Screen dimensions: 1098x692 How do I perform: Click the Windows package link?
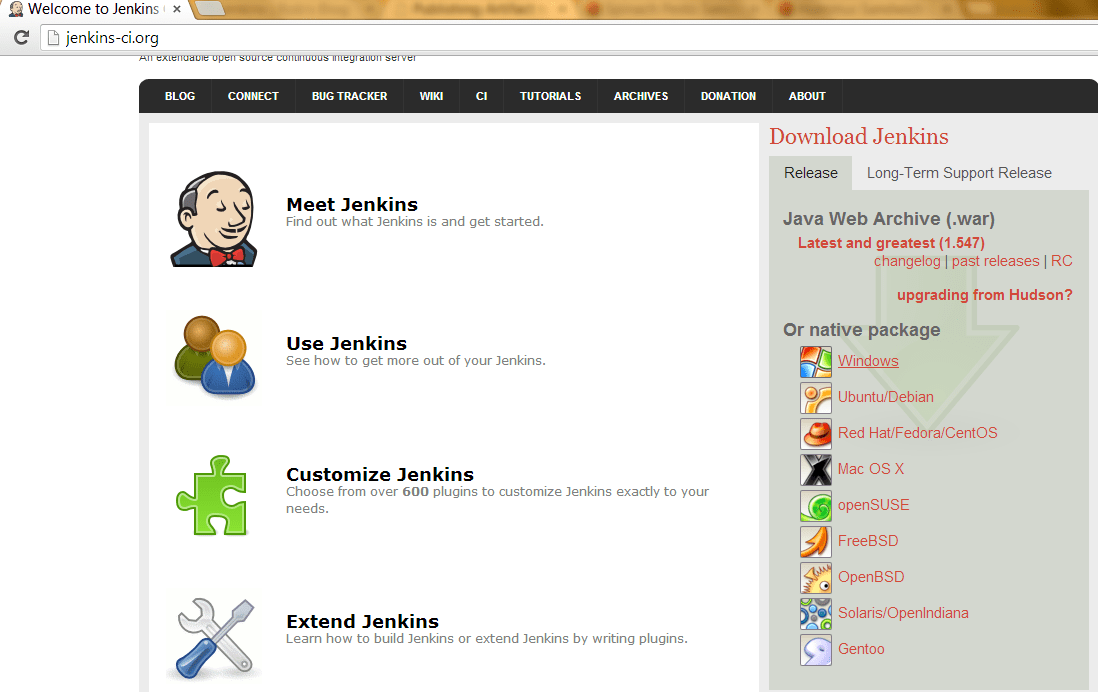tap(868, 361)
